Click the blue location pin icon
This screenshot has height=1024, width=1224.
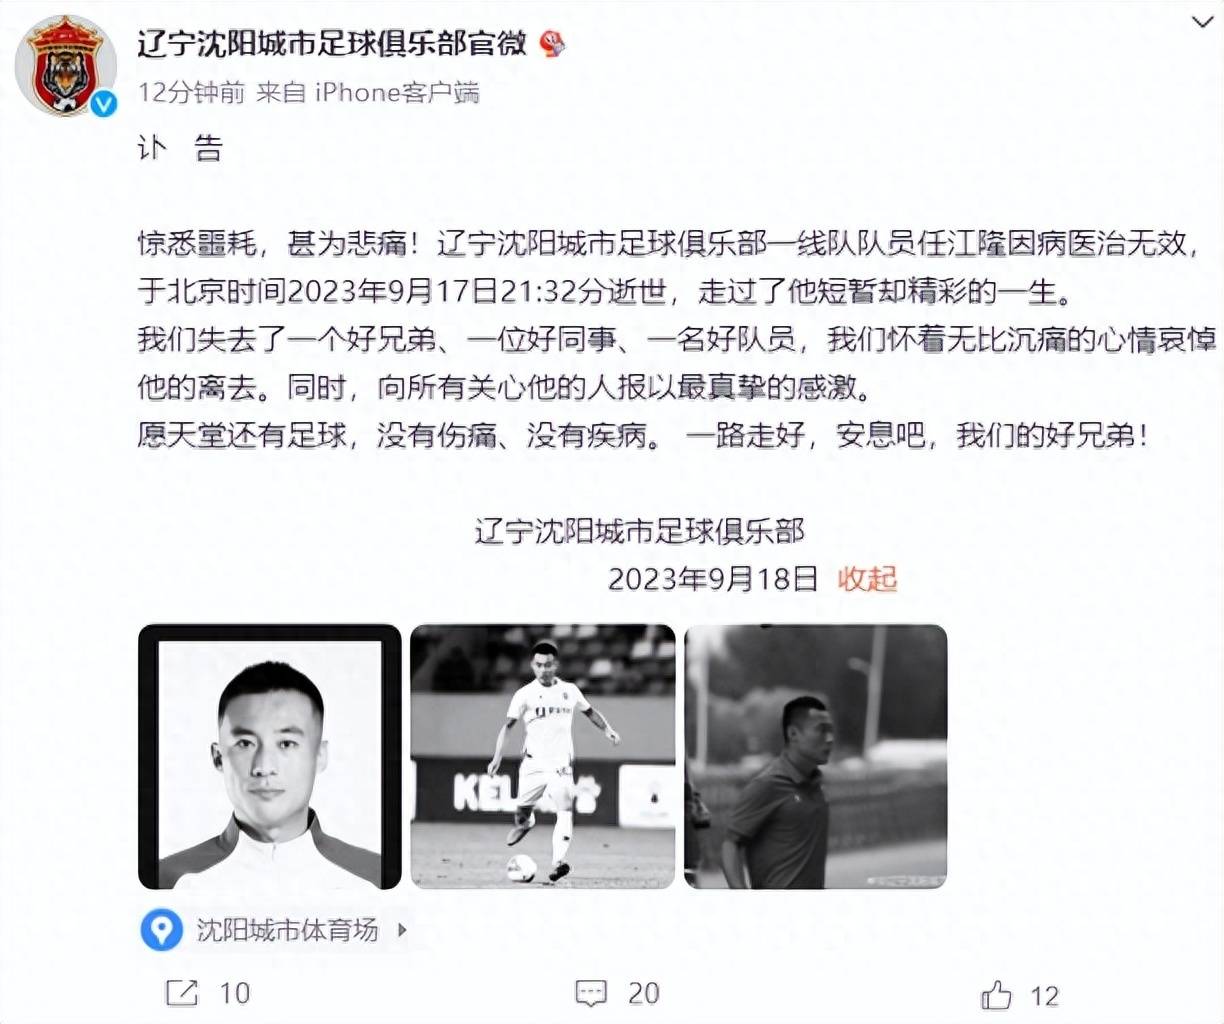coord(160,930)
